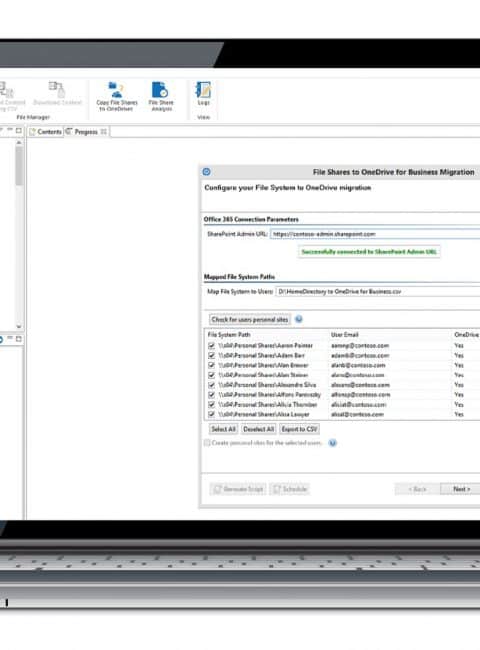Viewport: 480px width, 650px height.
Task: Sort by File System Path column header
Action: (229, 335)
